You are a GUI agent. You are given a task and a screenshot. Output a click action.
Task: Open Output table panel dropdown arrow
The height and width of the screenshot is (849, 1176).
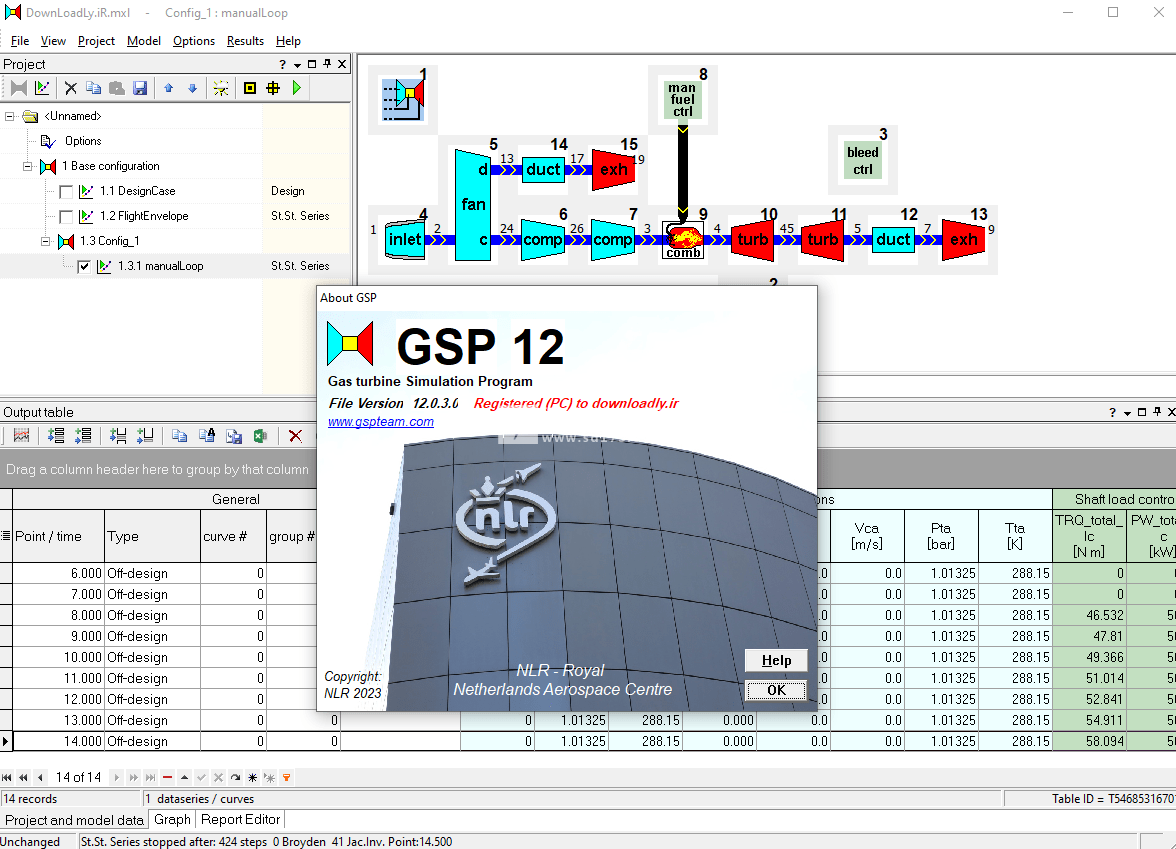coord(1127,412)
